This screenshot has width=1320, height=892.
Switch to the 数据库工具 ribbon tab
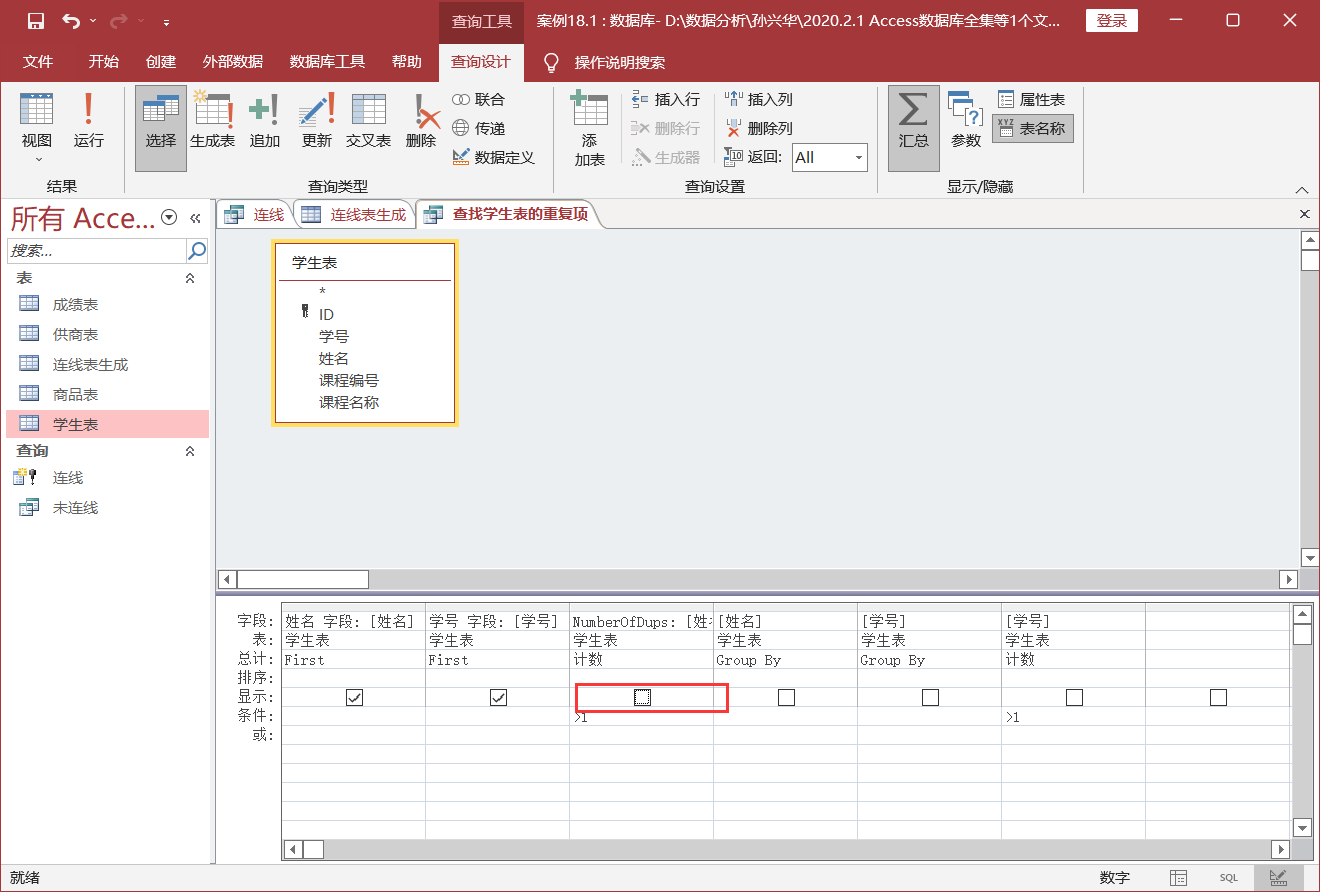327,61
